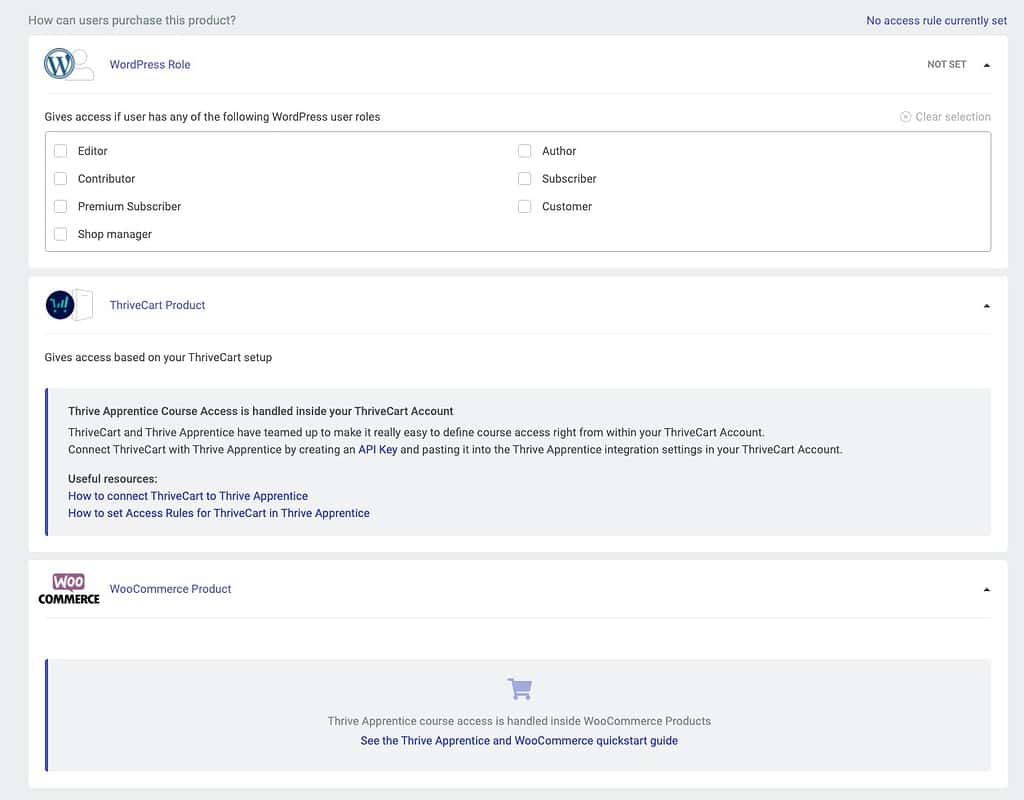Open How to connect ThriveCart link
Screen dimensions: 1024x800
click(x=188, y=496)
